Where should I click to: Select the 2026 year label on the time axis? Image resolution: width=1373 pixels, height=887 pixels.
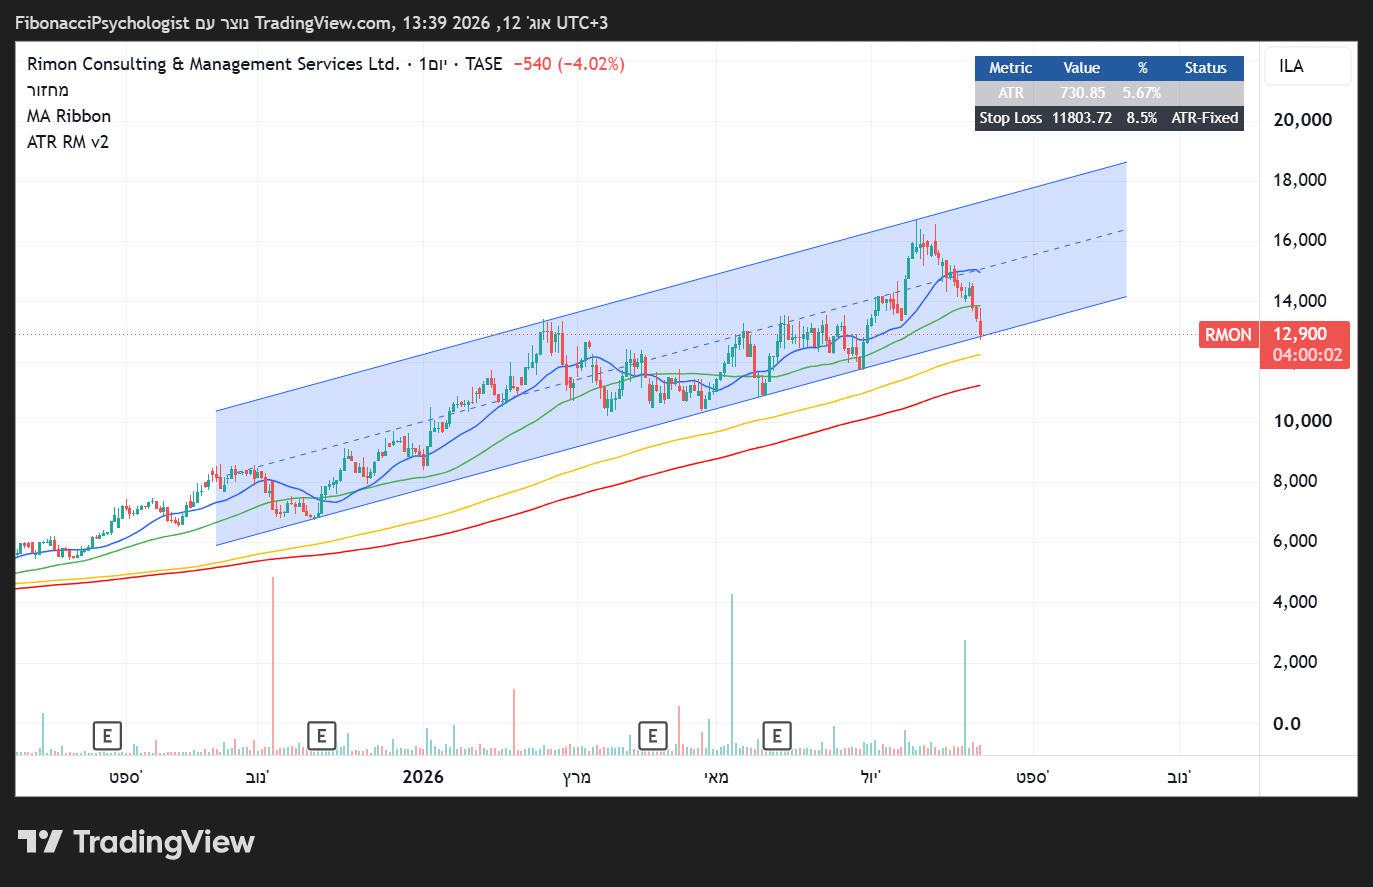pyautogui.click(x=423, y=777)
